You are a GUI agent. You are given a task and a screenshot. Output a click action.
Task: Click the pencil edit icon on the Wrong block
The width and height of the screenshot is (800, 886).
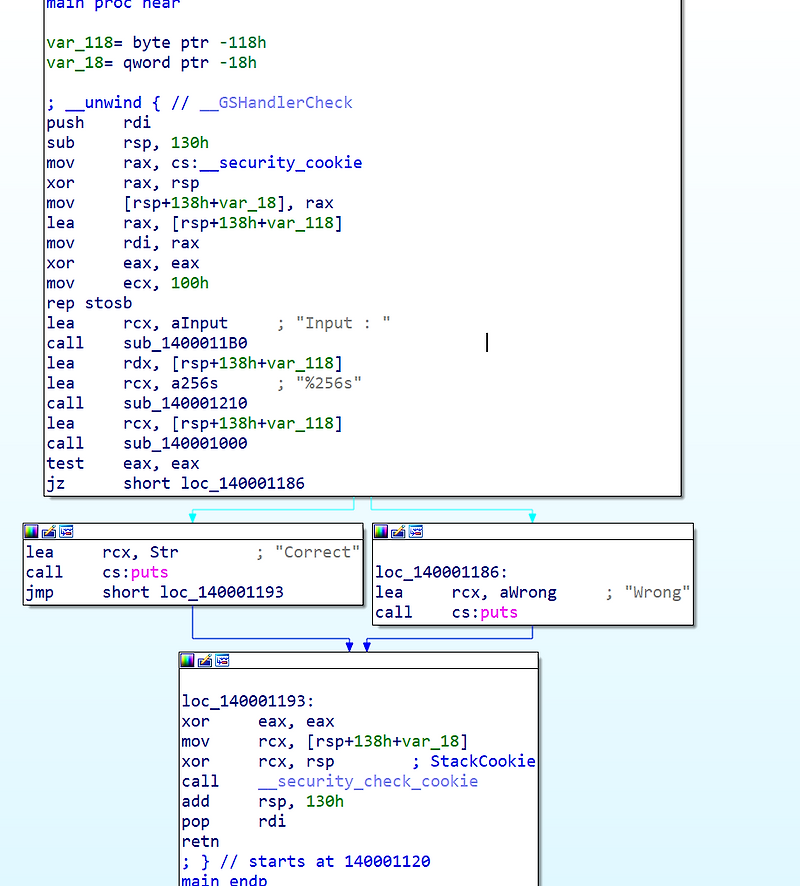tap(397, 531)
